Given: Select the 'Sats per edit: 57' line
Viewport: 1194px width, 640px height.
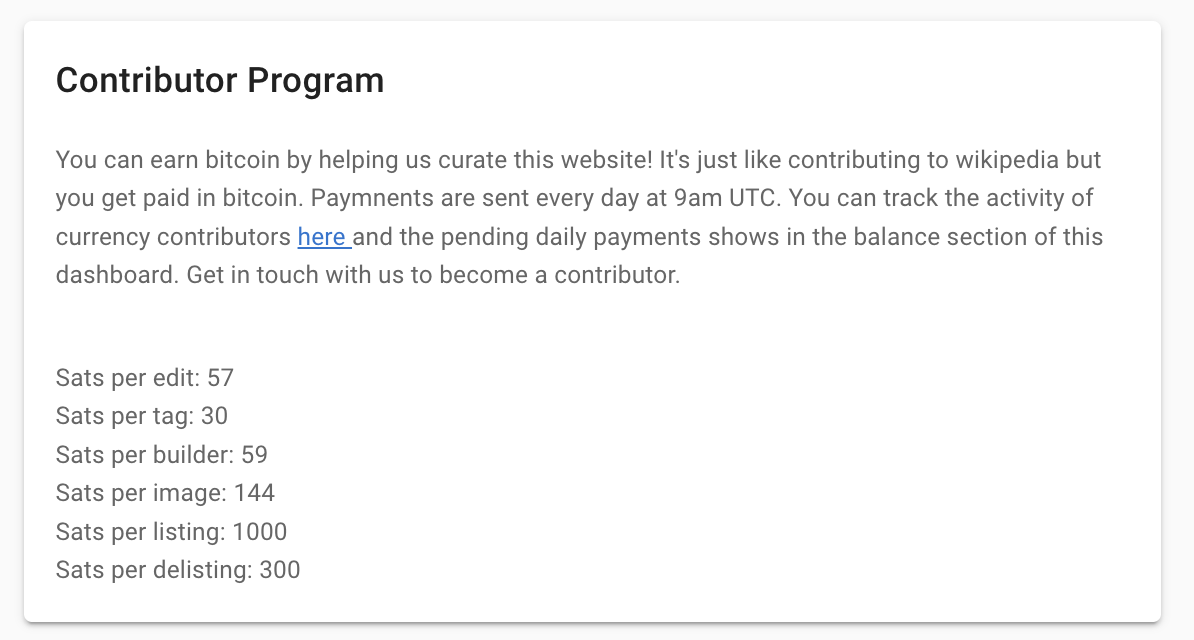Looking at the screenshot, I should pyautogui.click(x=145, y=378).
